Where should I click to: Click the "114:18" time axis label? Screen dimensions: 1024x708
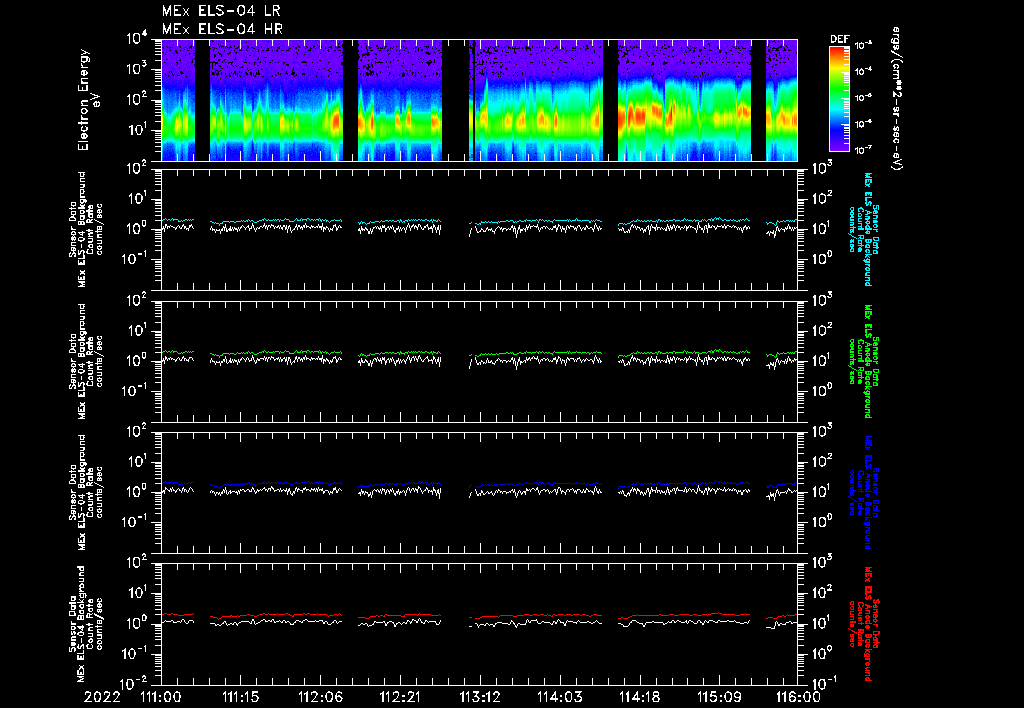(x=639, y=697)
